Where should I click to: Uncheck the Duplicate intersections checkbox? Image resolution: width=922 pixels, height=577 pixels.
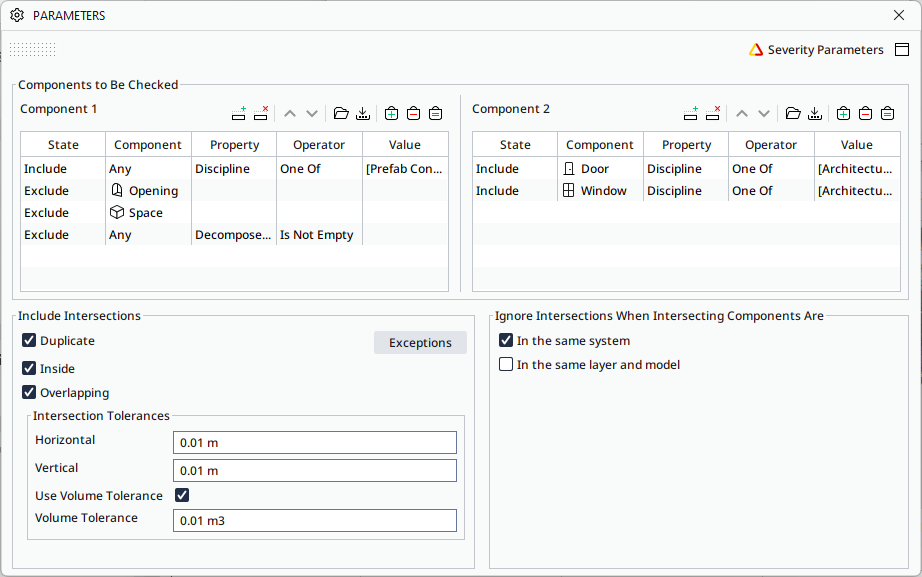29,340
